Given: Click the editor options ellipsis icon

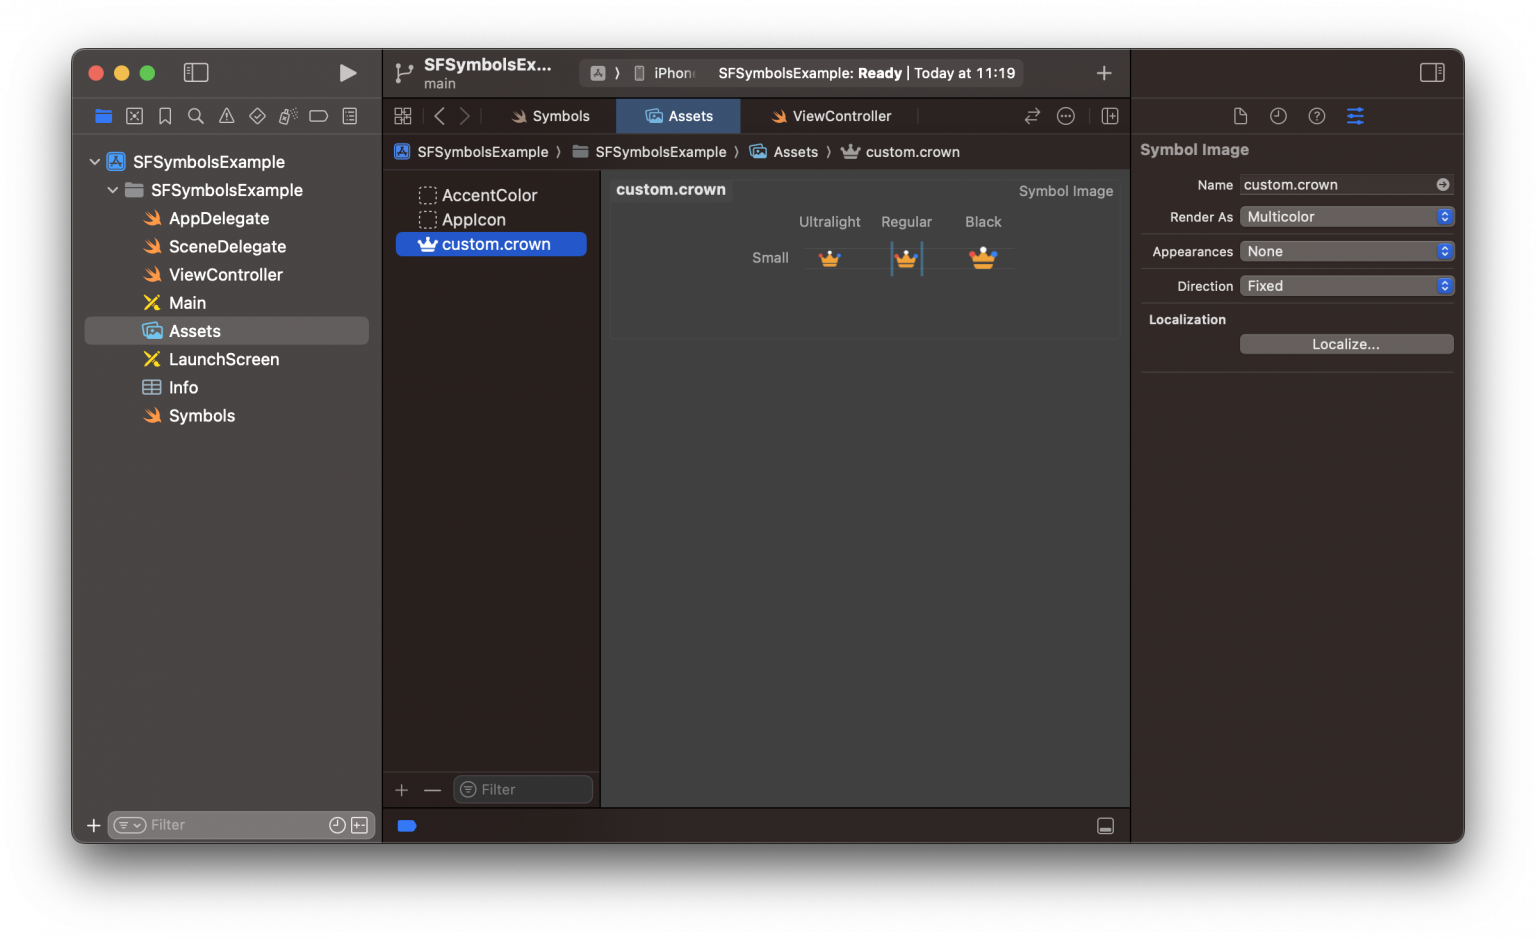Looking at the screenshot, I should pyautogui.click(x=1065, y=115).
